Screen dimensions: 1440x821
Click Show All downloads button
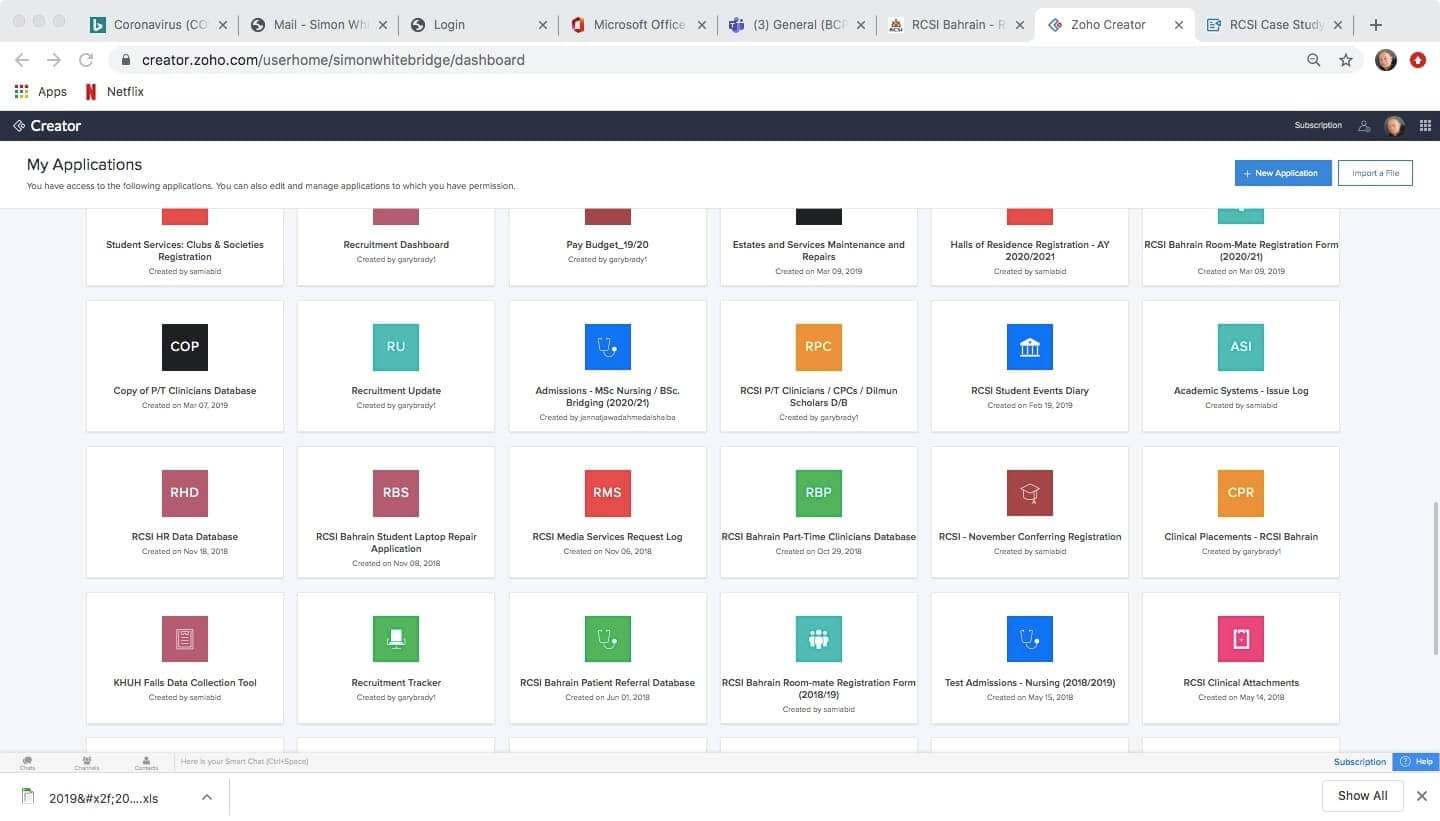pos(1363,796)
